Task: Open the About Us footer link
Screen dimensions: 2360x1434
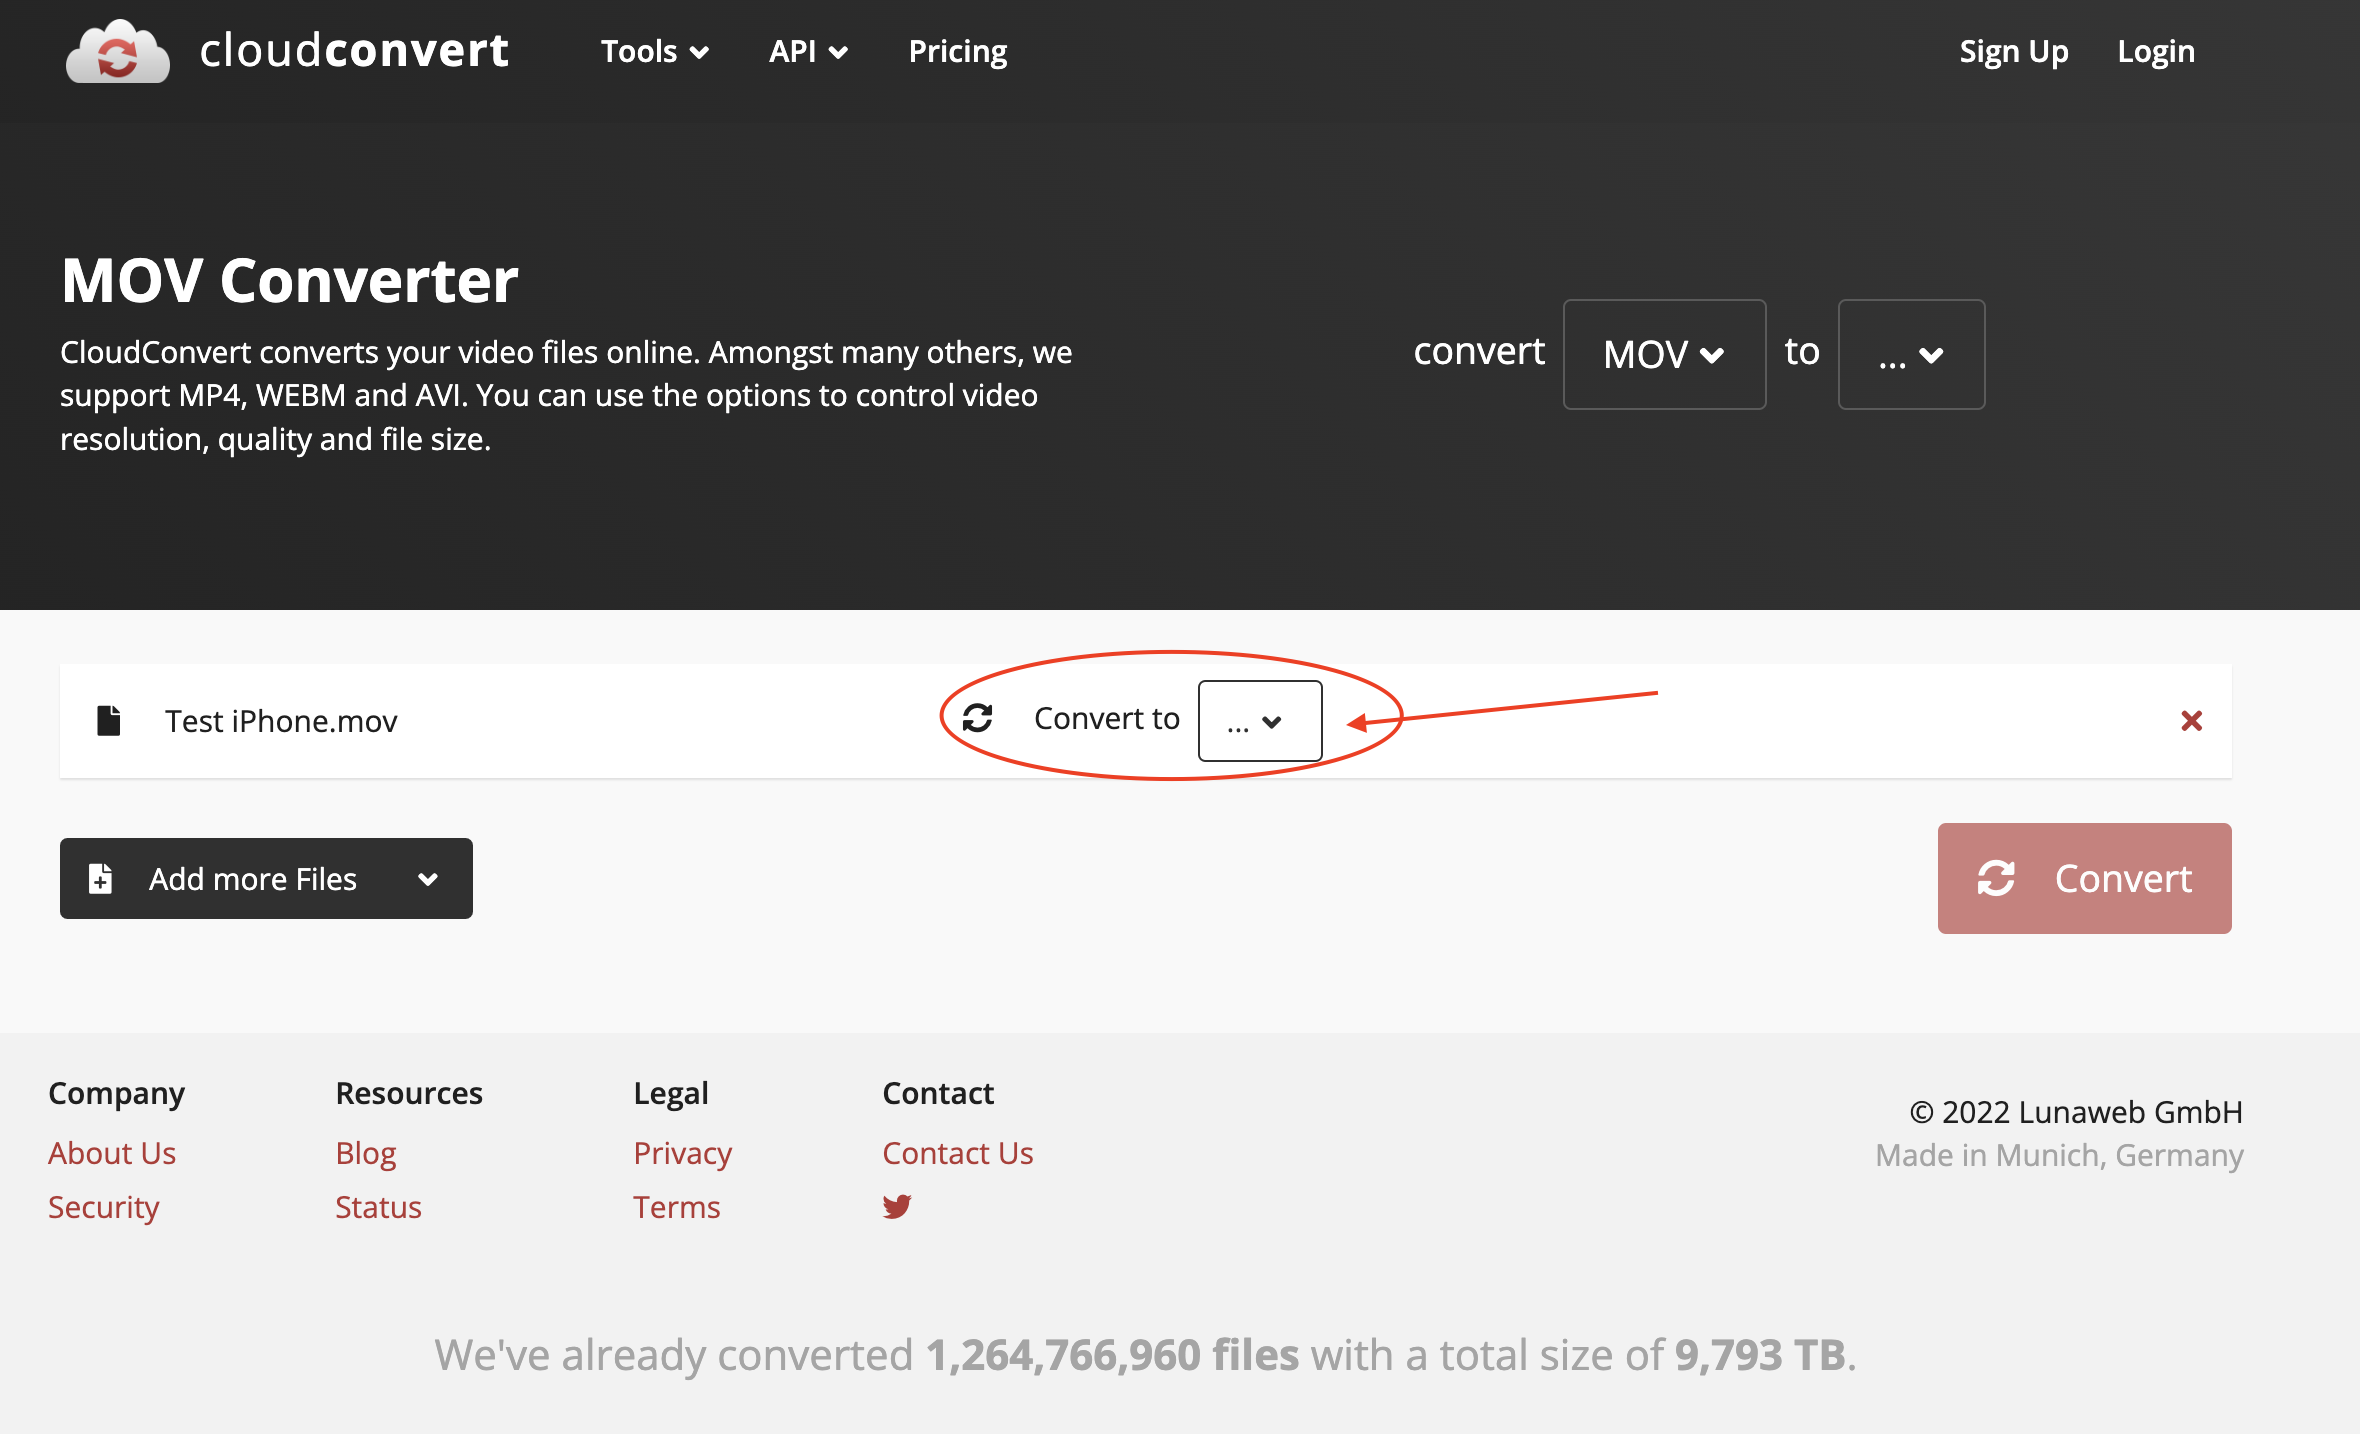Action: [x=112, y=1153]
